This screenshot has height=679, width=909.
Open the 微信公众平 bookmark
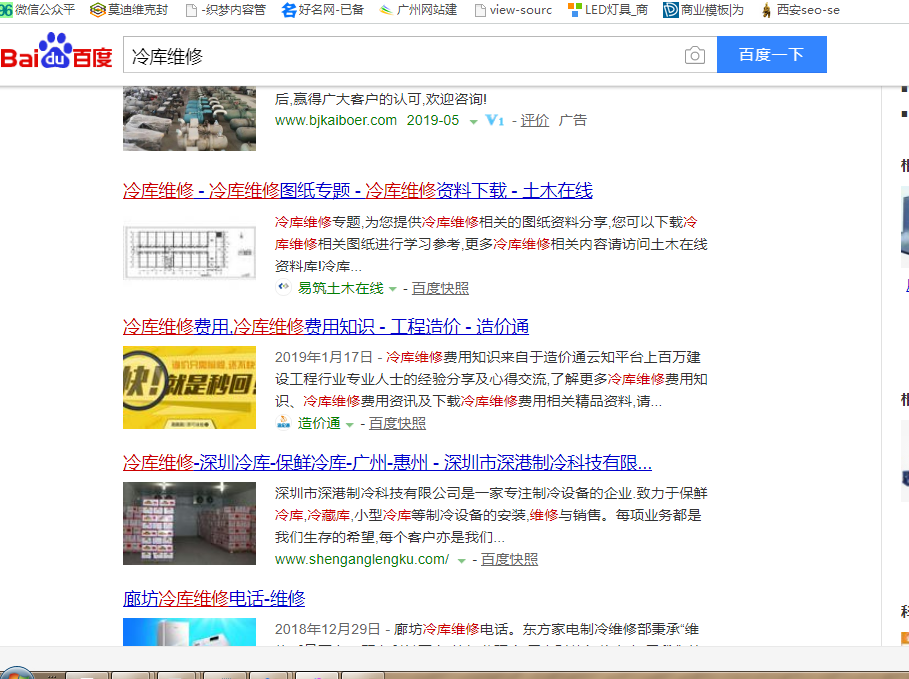point(38,10)
